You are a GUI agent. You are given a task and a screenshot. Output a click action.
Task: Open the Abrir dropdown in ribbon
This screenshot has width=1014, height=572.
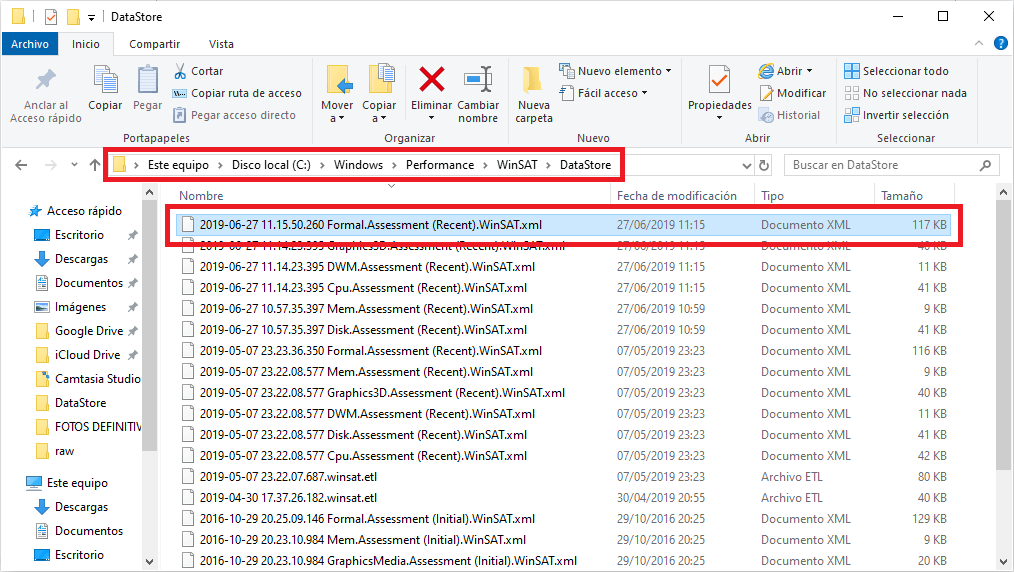click(x=785, y=71)
